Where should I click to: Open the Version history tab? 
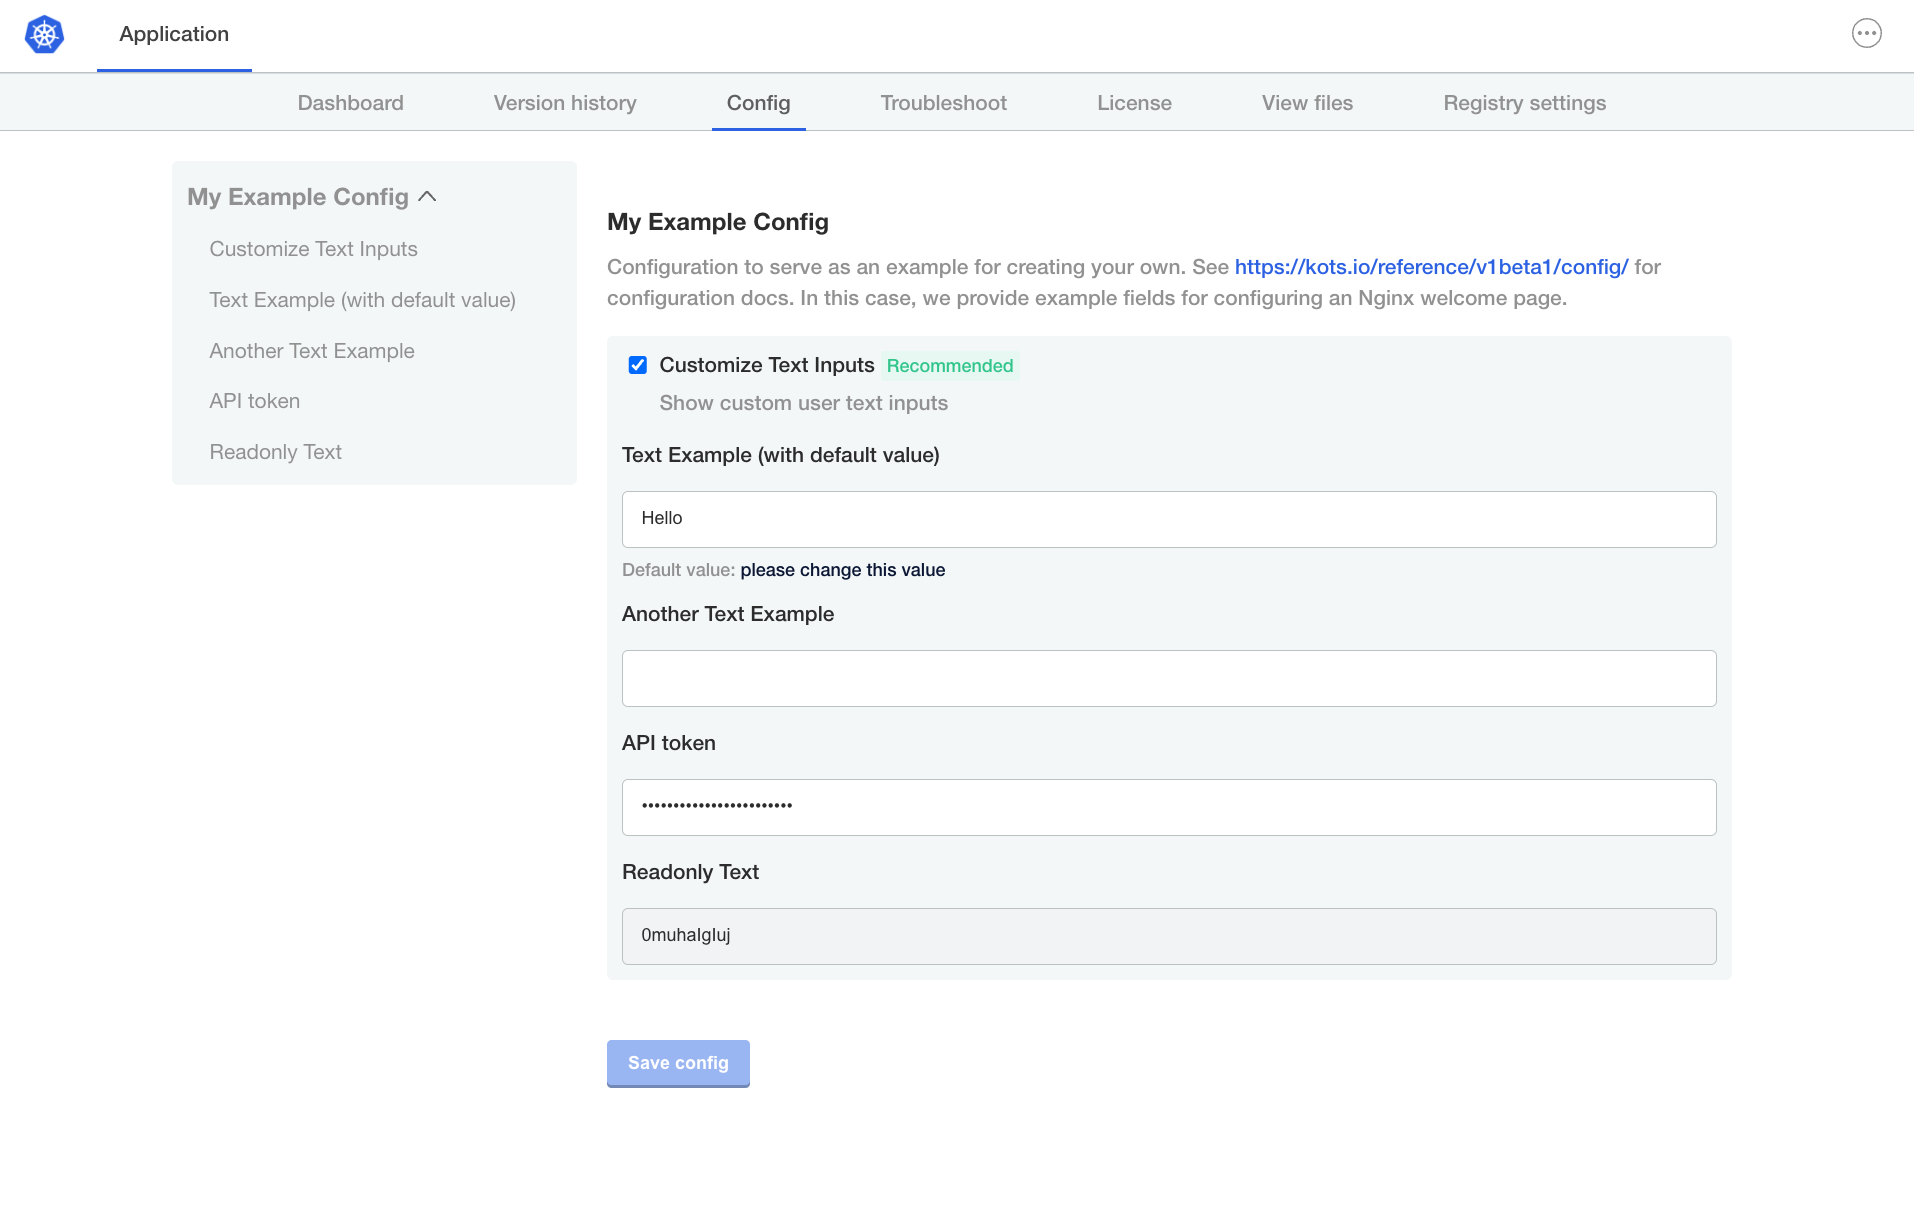[564, 102]
